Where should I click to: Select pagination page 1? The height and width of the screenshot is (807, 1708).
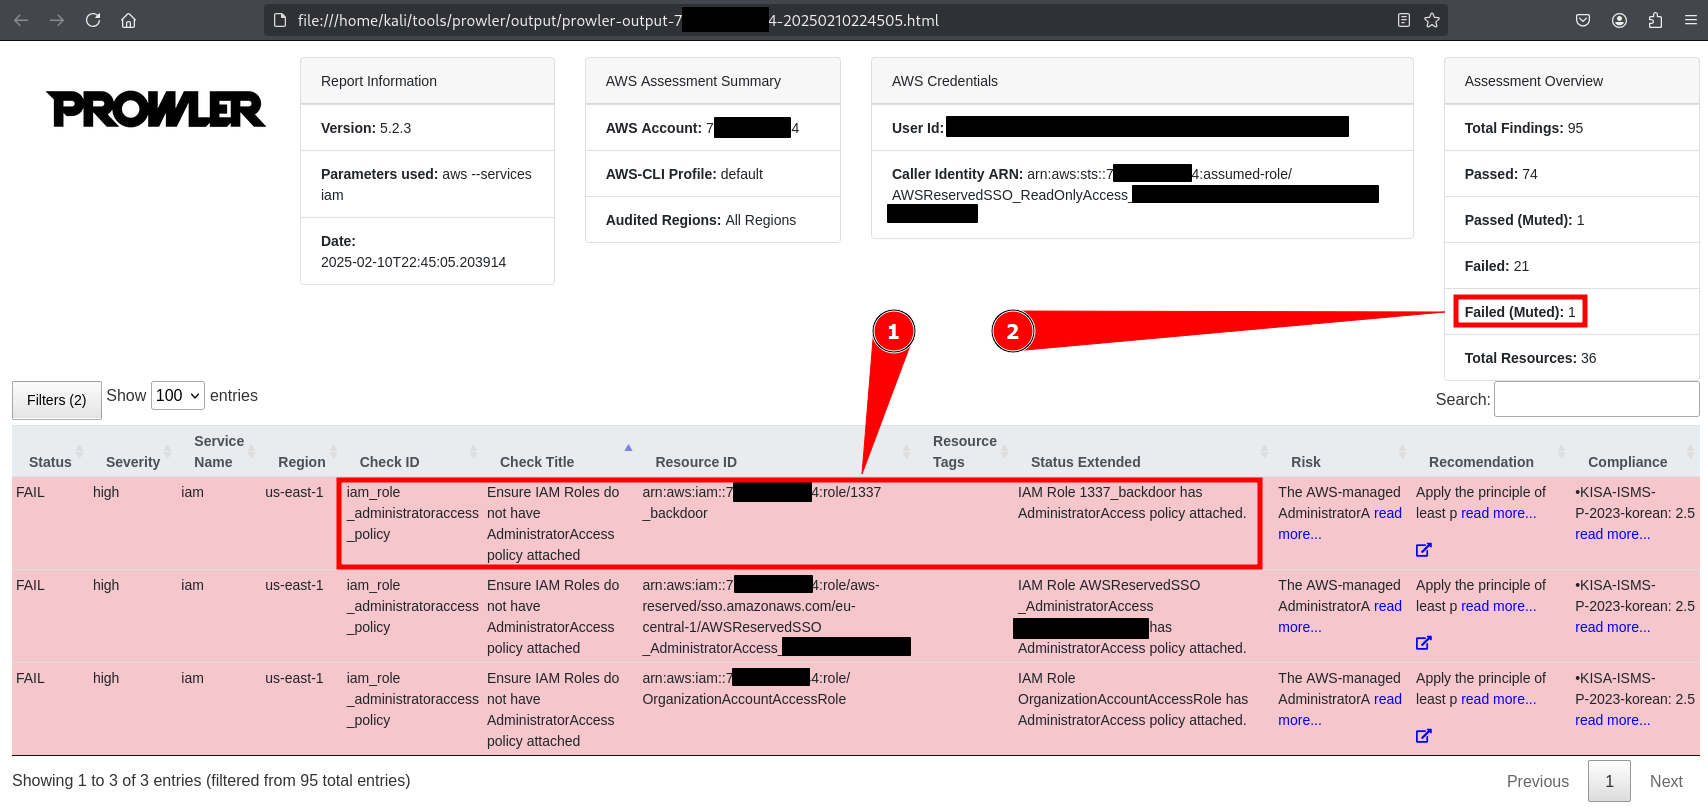point(1609,781)
